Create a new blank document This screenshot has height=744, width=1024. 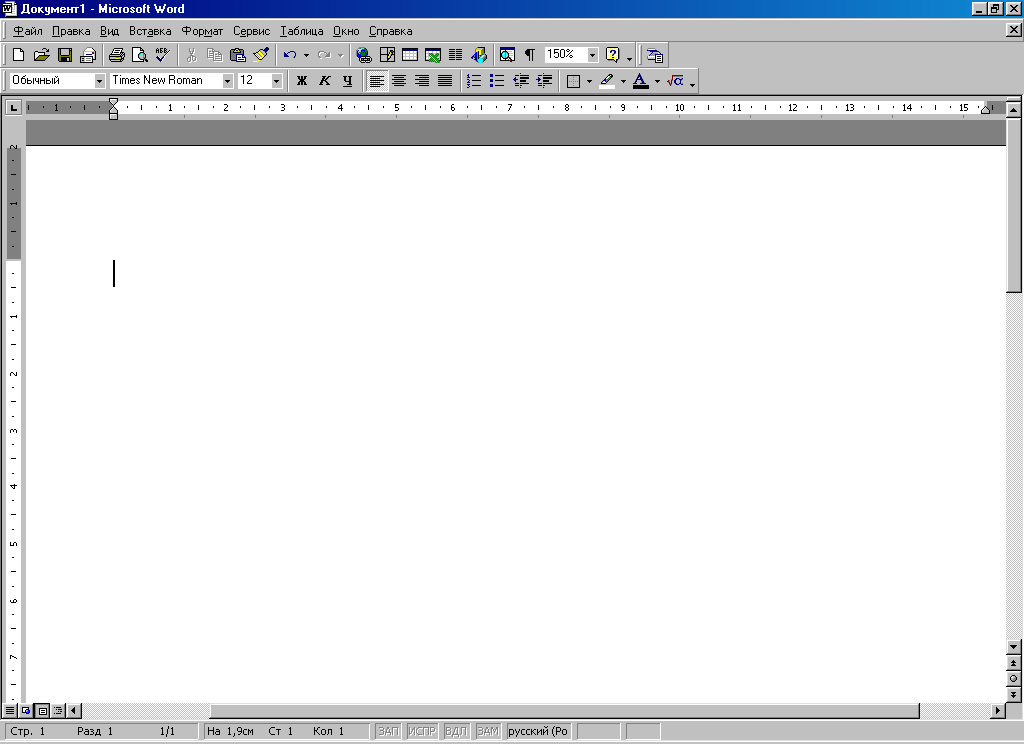click(x=18, y=55)
